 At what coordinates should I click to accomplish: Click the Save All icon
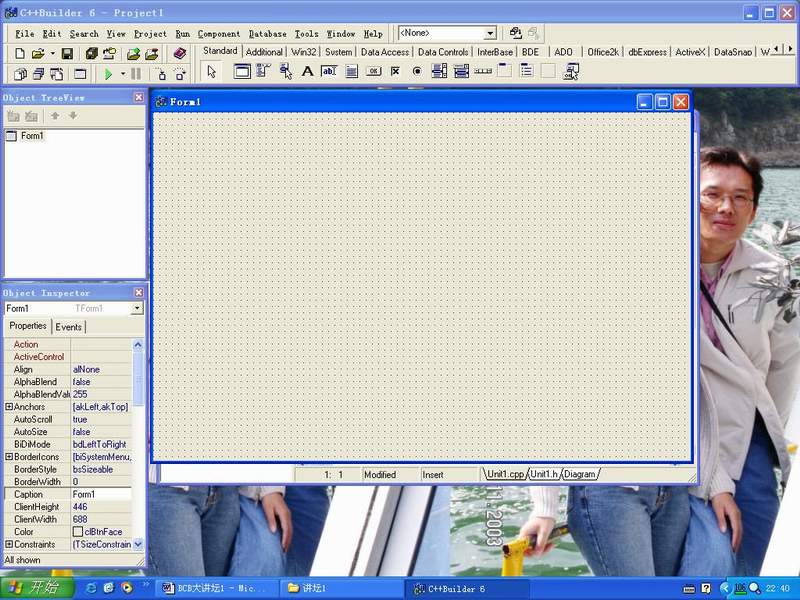tap(92, 53)
